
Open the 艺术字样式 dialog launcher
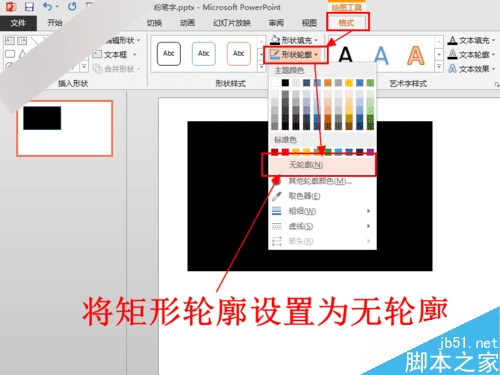pyautogui.click(x=496, y=84)
